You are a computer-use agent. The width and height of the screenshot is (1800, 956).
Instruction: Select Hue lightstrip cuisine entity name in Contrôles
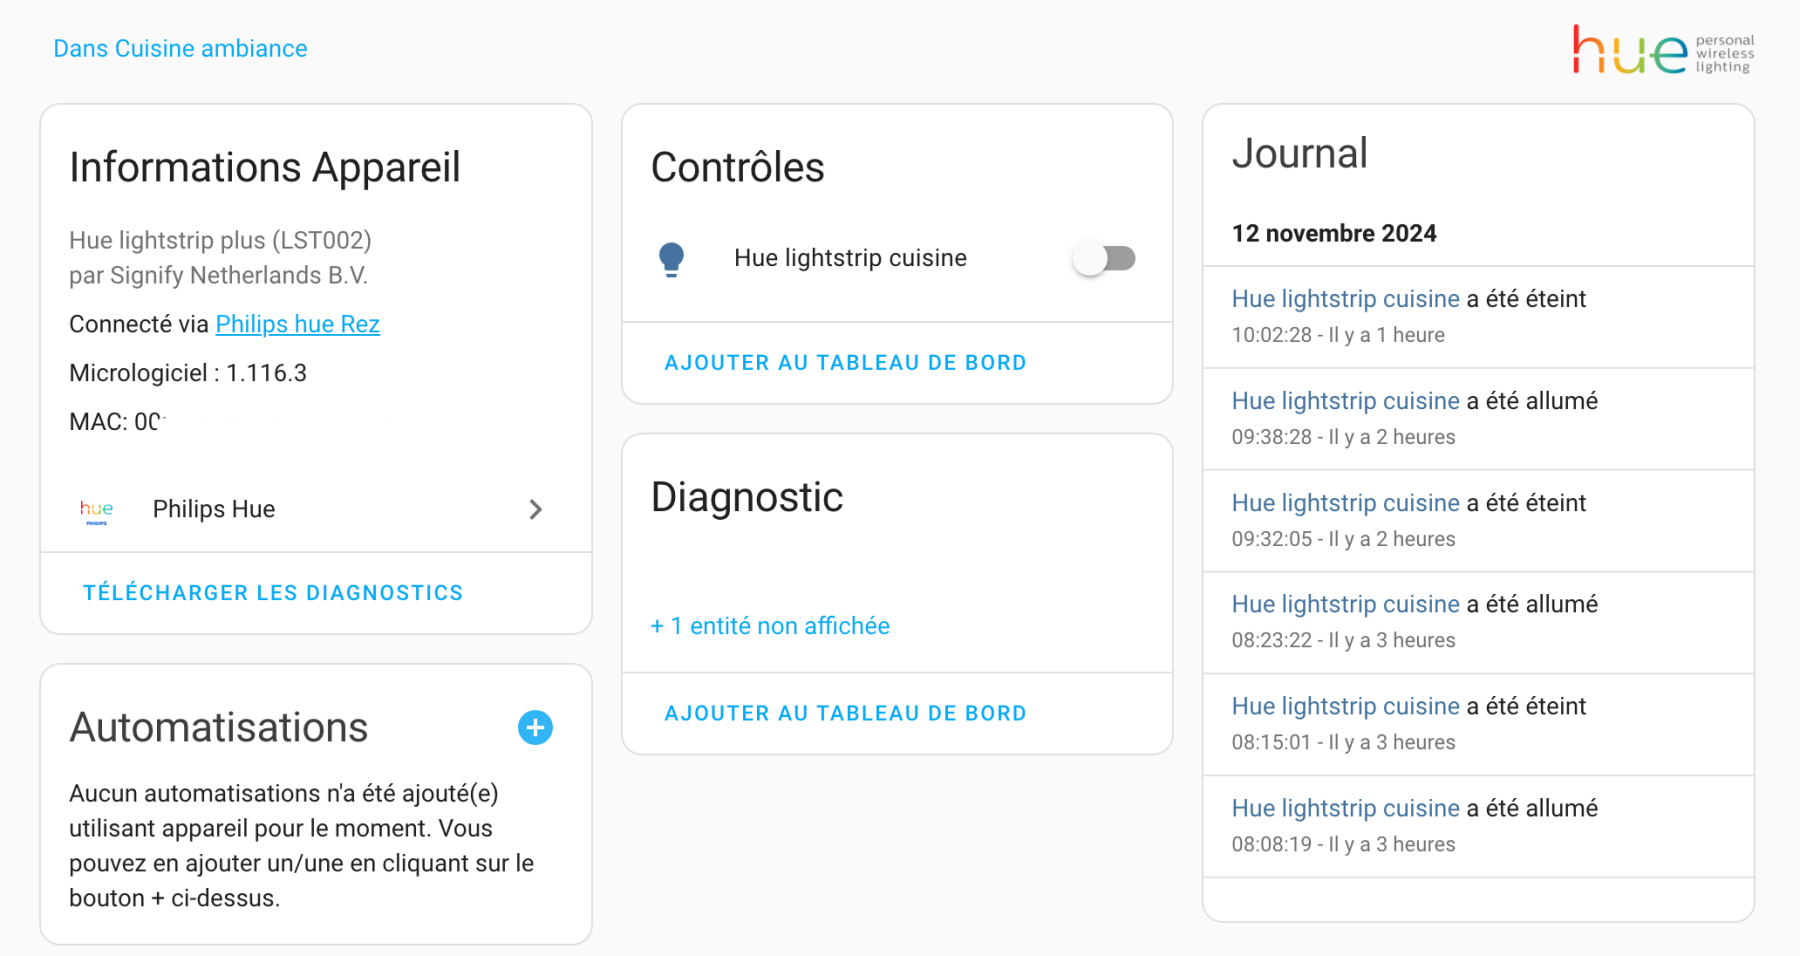click(850, 258)
